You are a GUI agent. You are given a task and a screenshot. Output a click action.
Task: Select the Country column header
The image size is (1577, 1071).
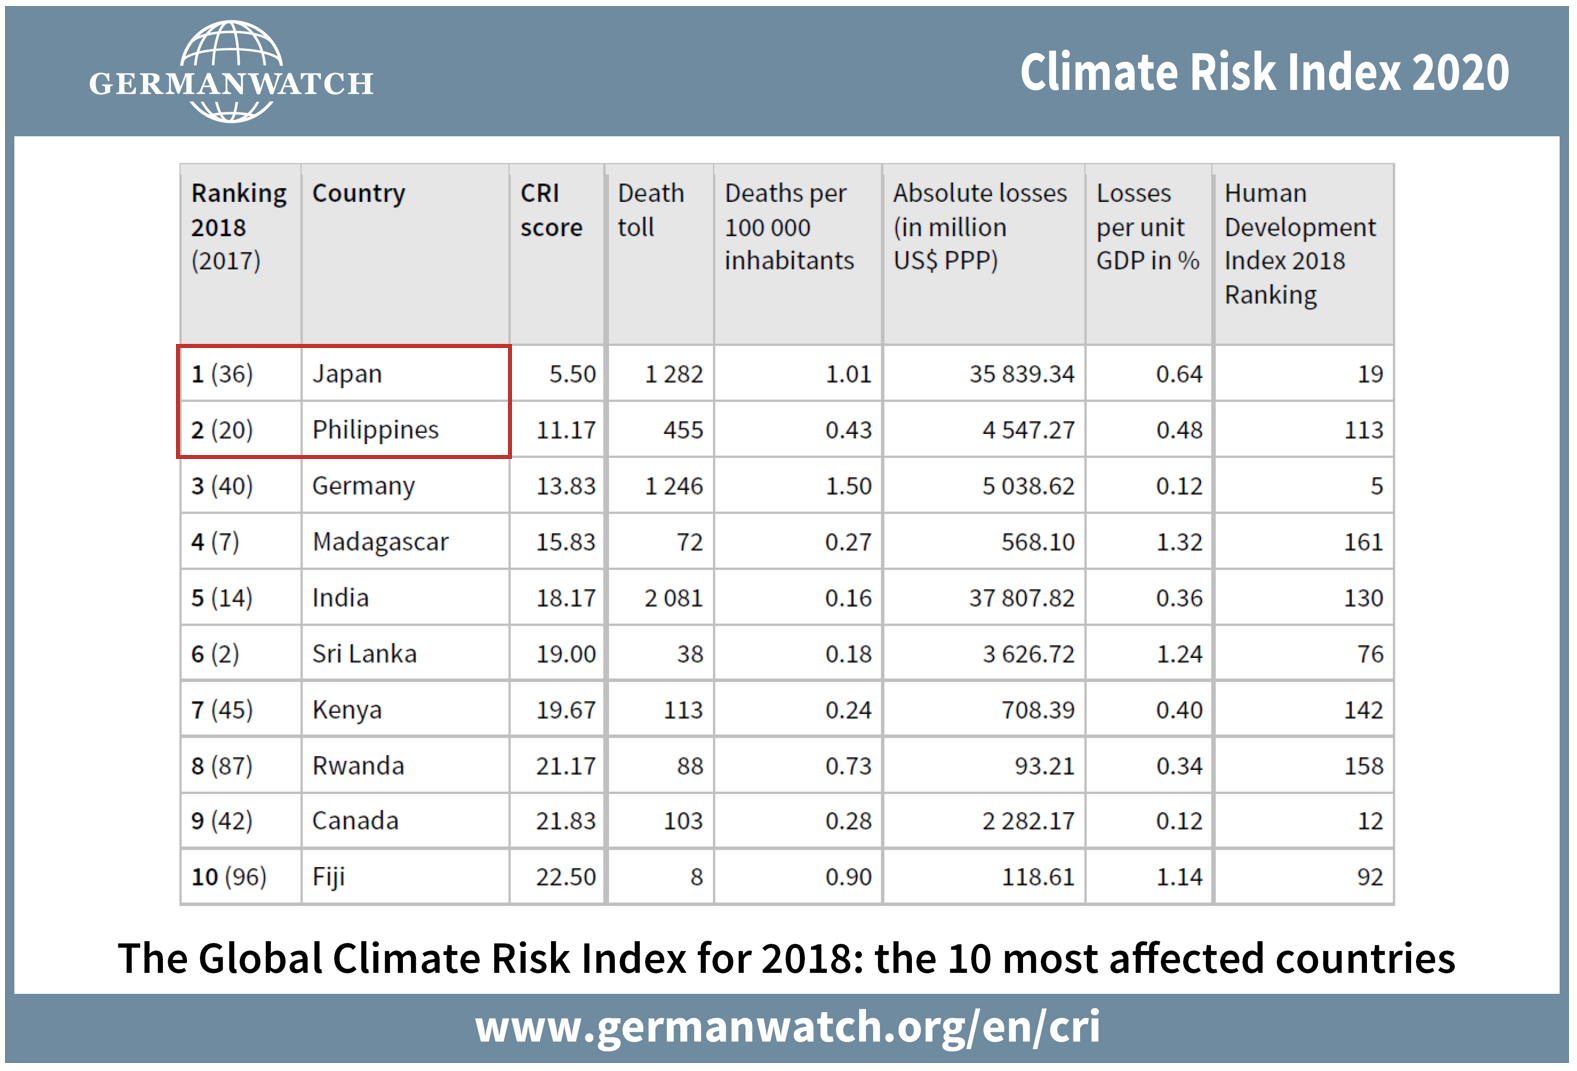pos(358,193)
